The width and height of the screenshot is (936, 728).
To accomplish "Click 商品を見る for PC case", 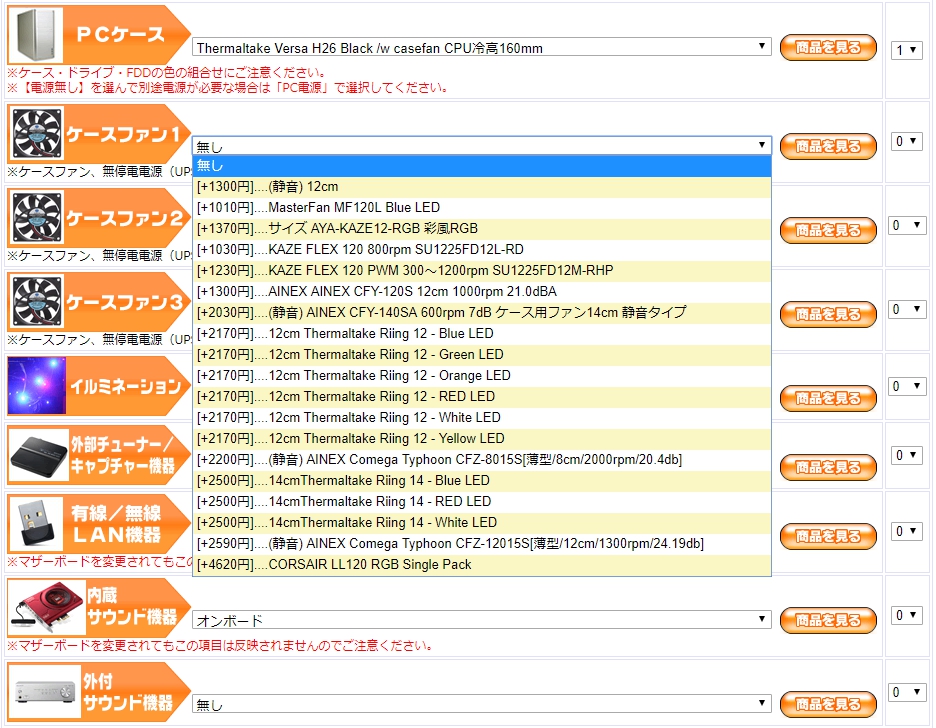I will pyautogui.click(x=828, y=47).
